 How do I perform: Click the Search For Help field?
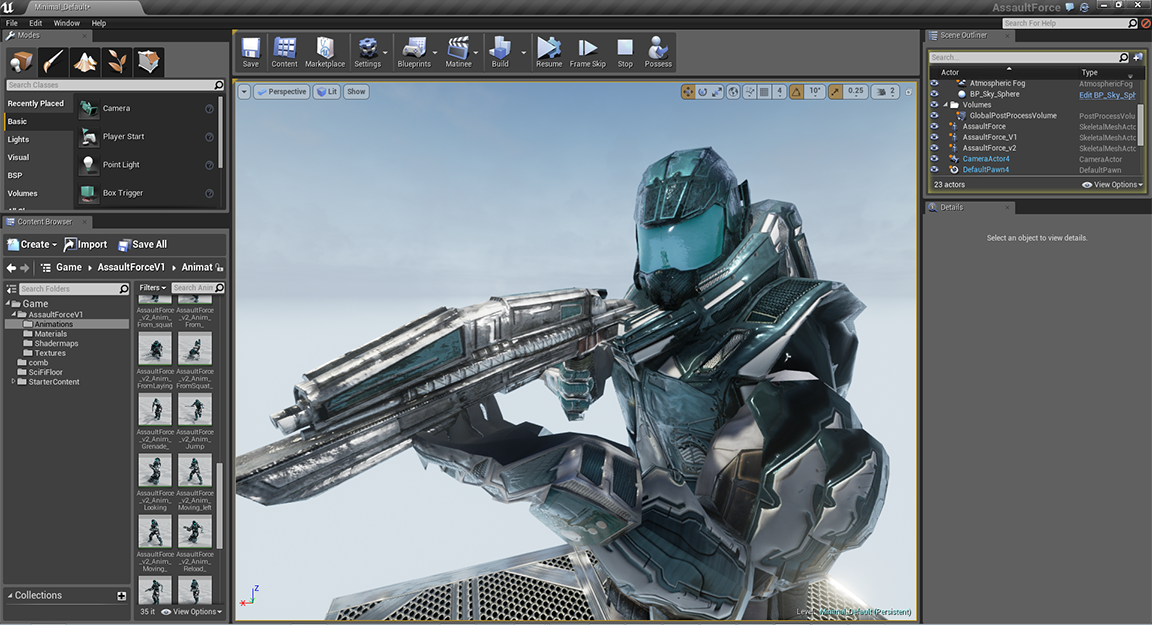point(1070,24)
